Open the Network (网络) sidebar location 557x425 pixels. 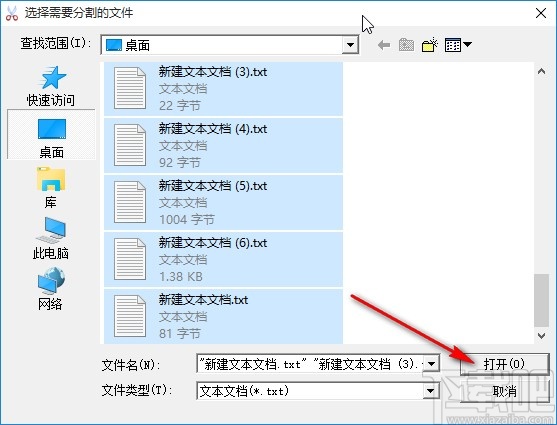click(51, 289)
